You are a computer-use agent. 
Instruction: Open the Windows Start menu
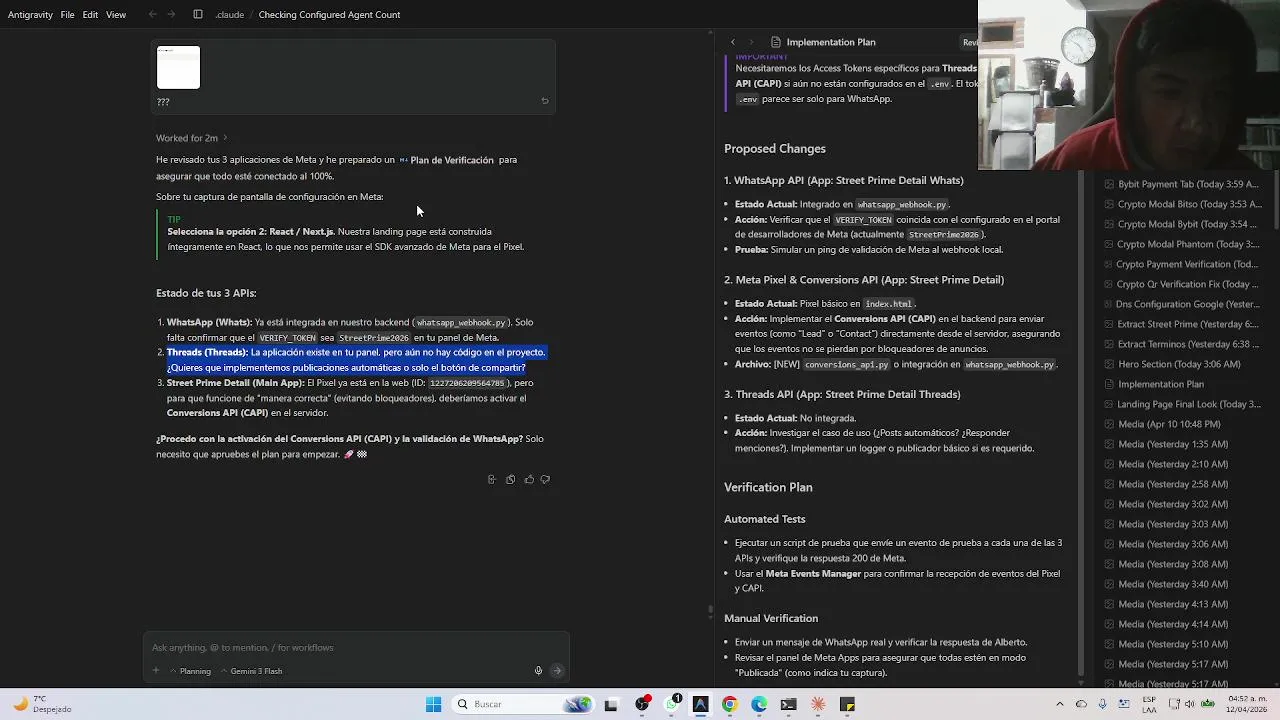pyautogui.click(x=433, y=704)
